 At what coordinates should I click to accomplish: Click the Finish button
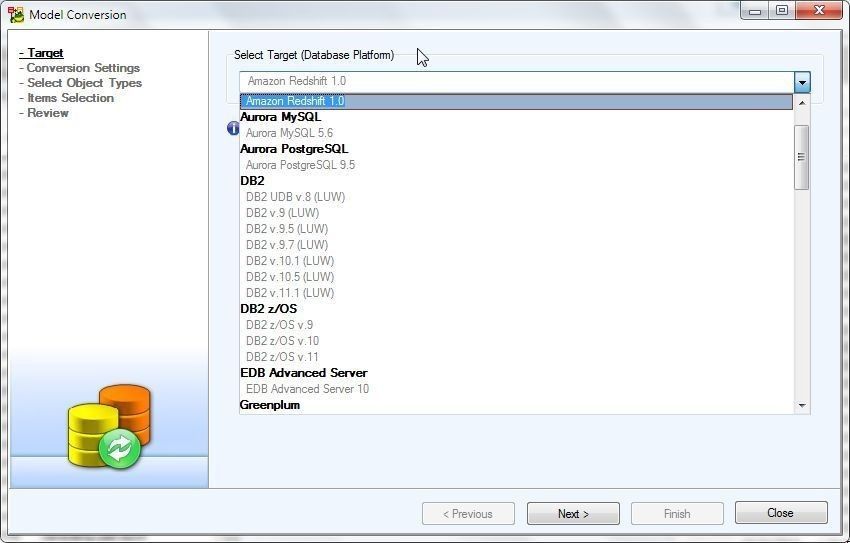(x=677, y=513)
